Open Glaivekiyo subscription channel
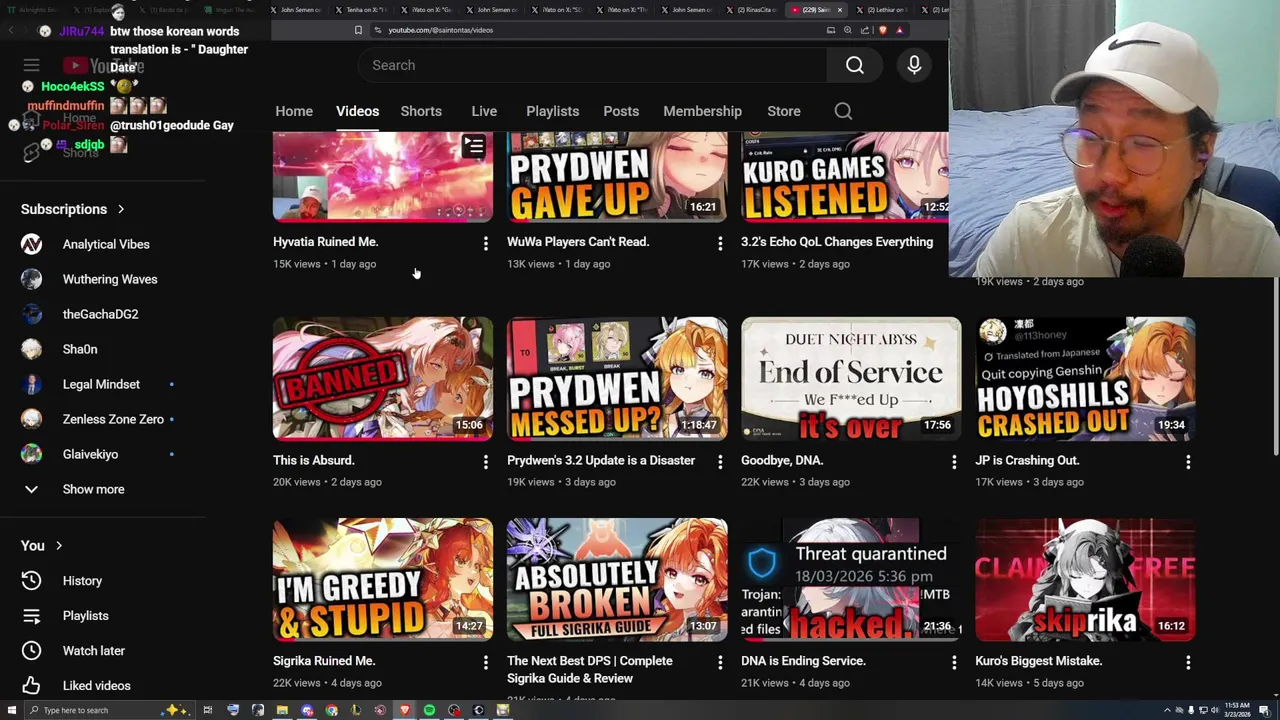This screenshot has width=1280, height=720. tap(90, 454)
